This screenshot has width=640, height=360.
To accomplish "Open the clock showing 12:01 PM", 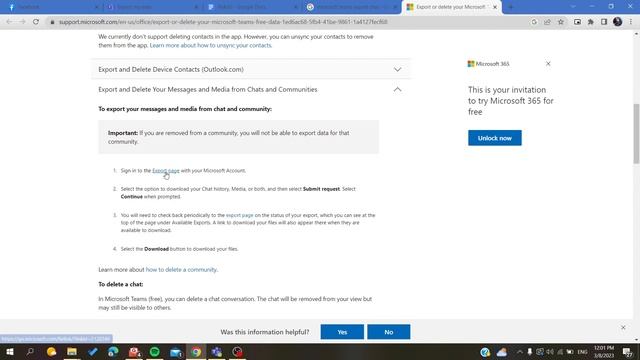I will [x=604, y=352].
